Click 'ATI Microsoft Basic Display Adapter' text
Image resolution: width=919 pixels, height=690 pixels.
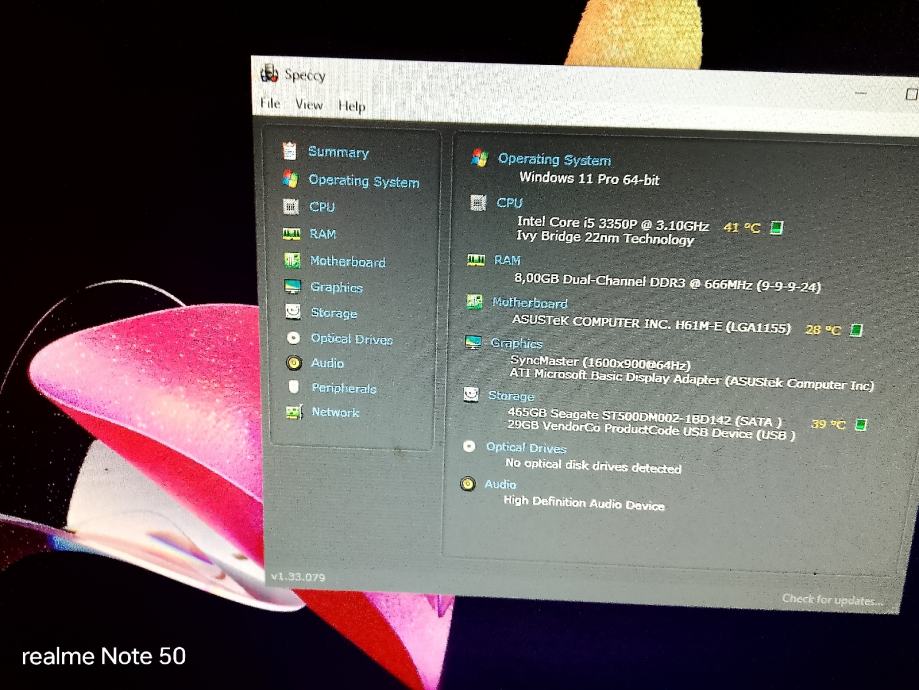615,377
